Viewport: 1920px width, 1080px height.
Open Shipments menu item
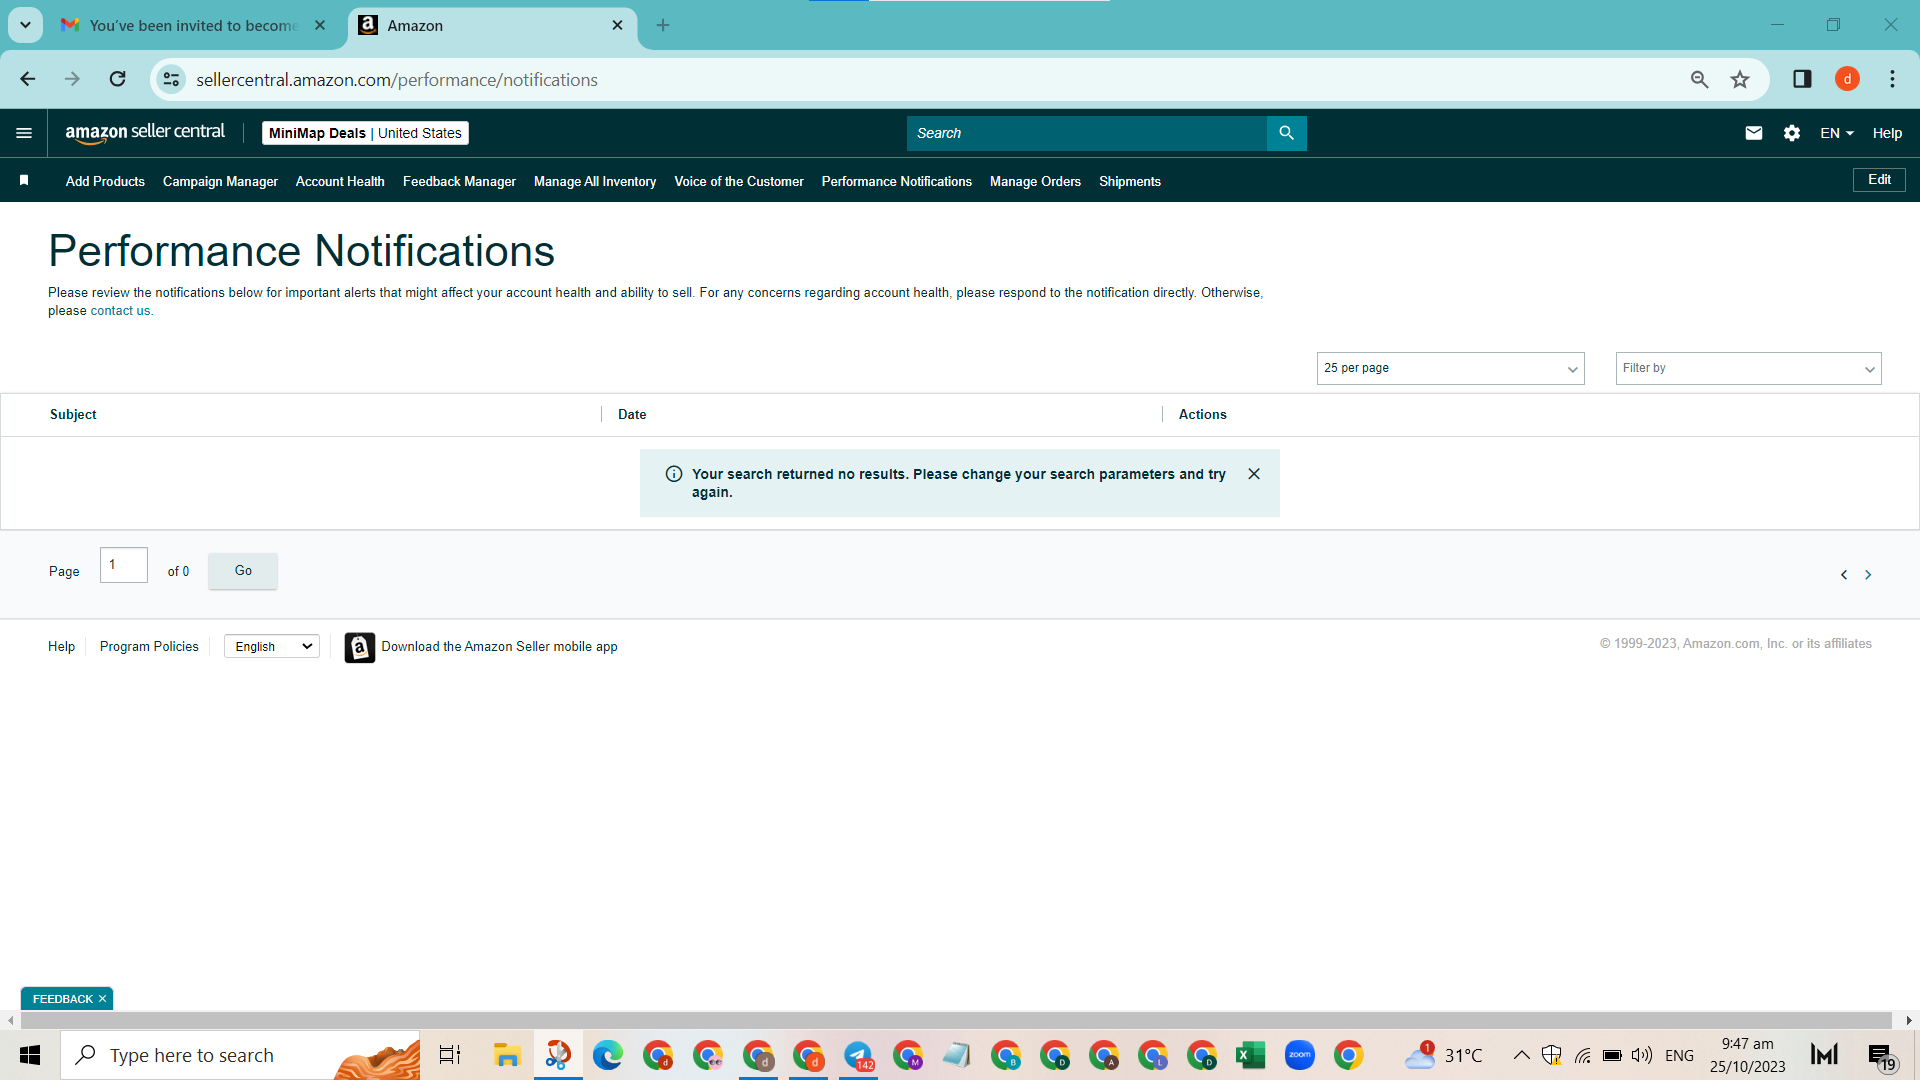click(1130, 181)
